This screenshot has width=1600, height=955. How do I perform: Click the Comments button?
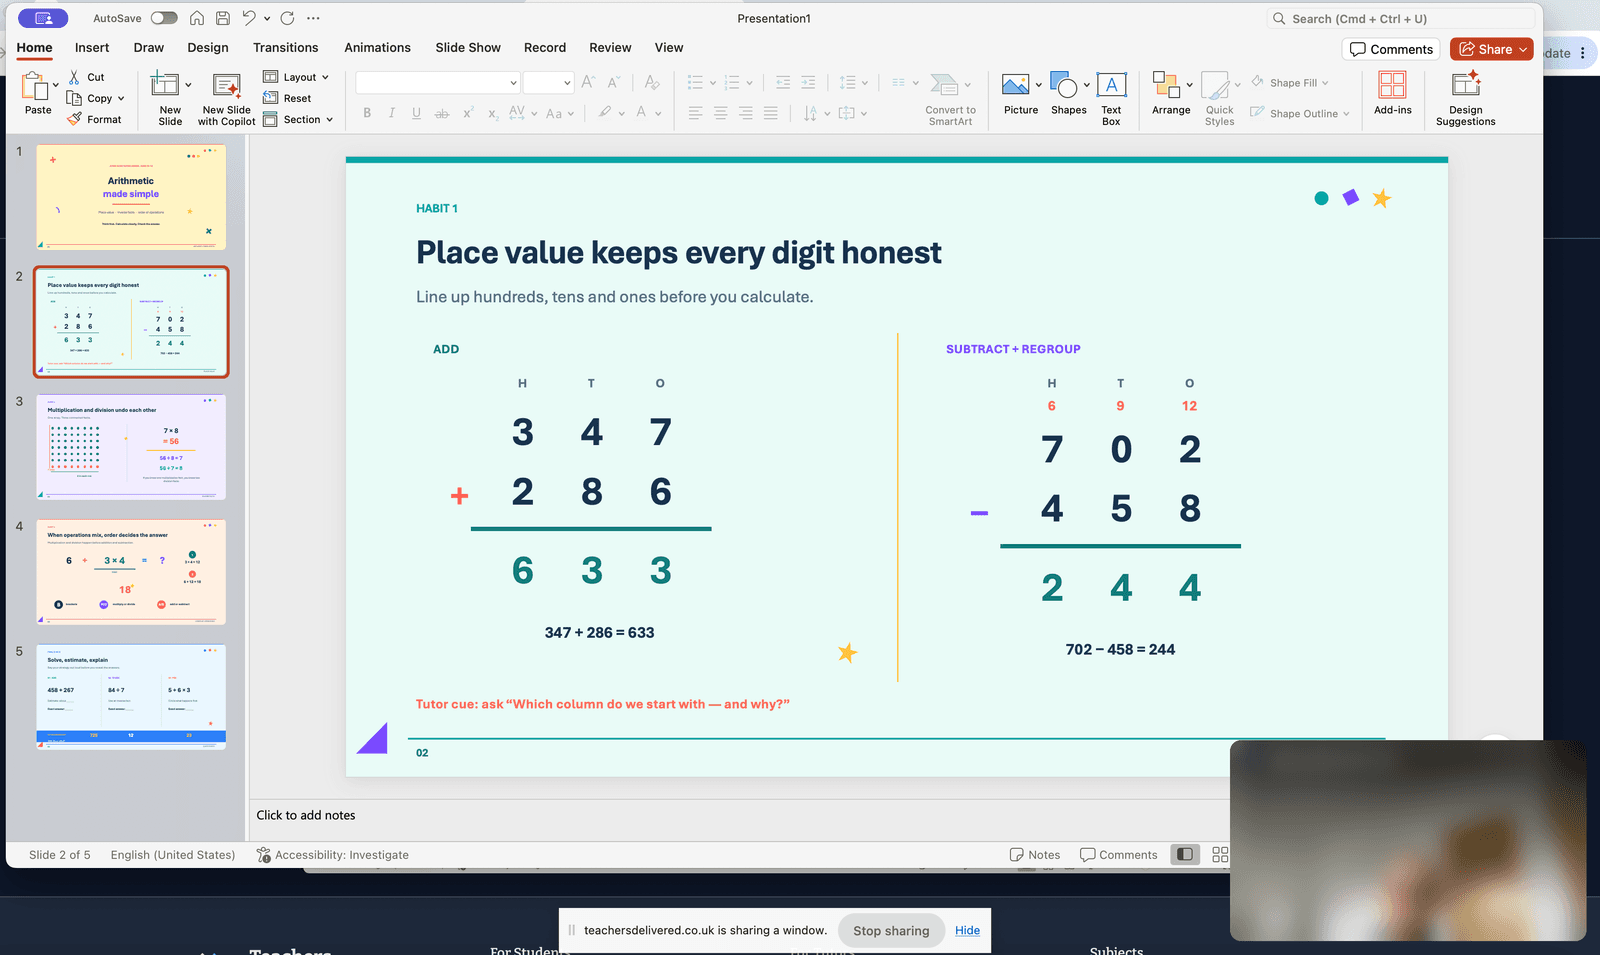1391,49
